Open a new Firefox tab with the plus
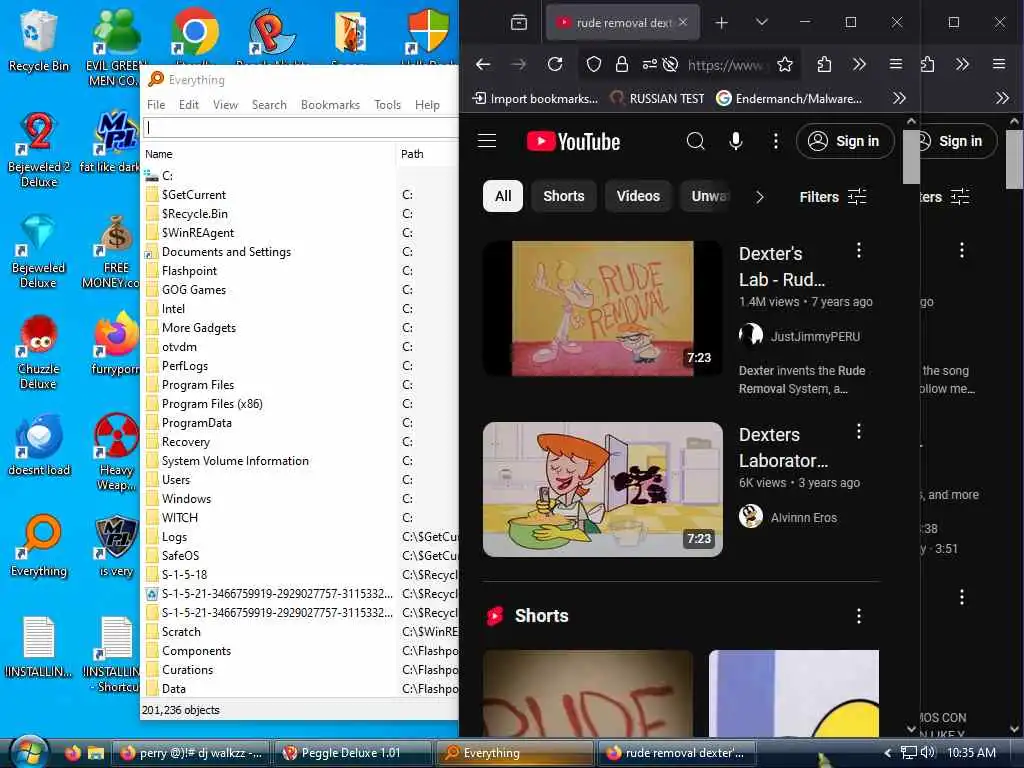The height and width of the screenshot is (768, 1024). [x=721, y=23]
